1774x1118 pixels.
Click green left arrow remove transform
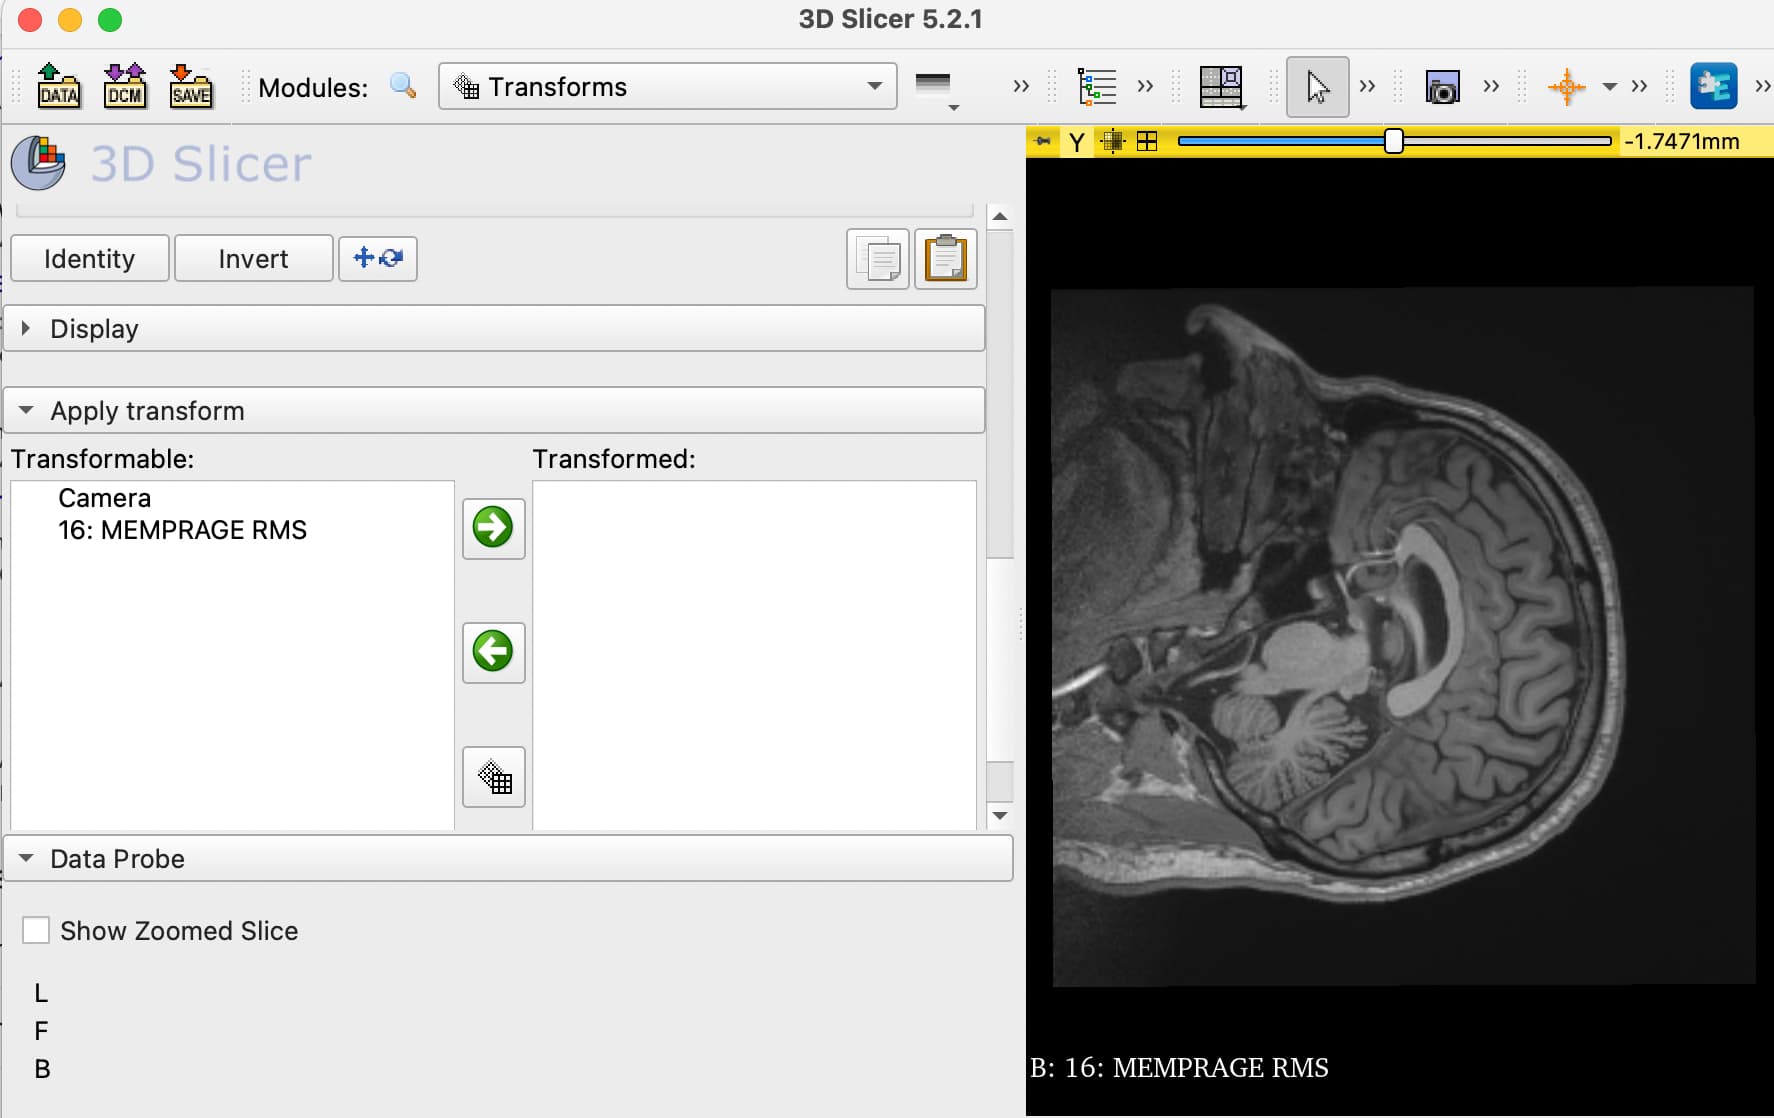[494, 652]
